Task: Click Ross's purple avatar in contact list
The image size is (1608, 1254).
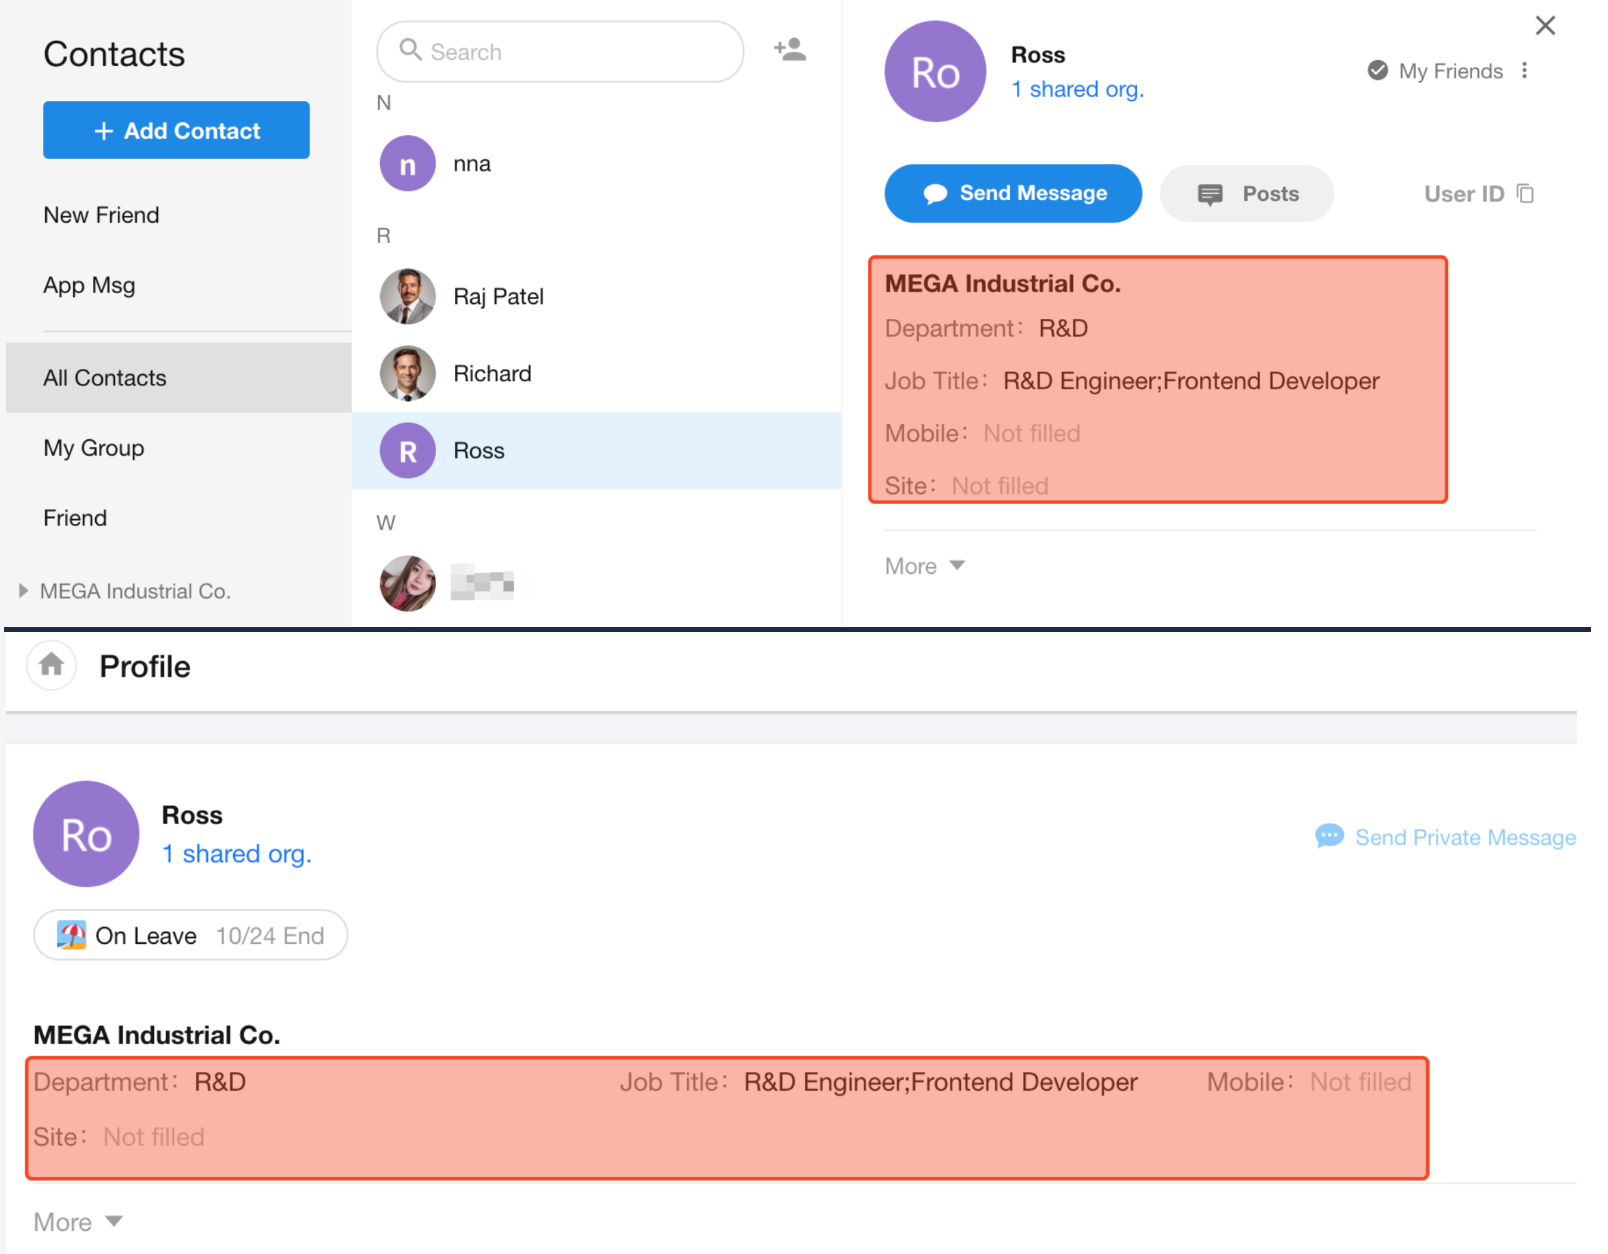Action: 408,451
